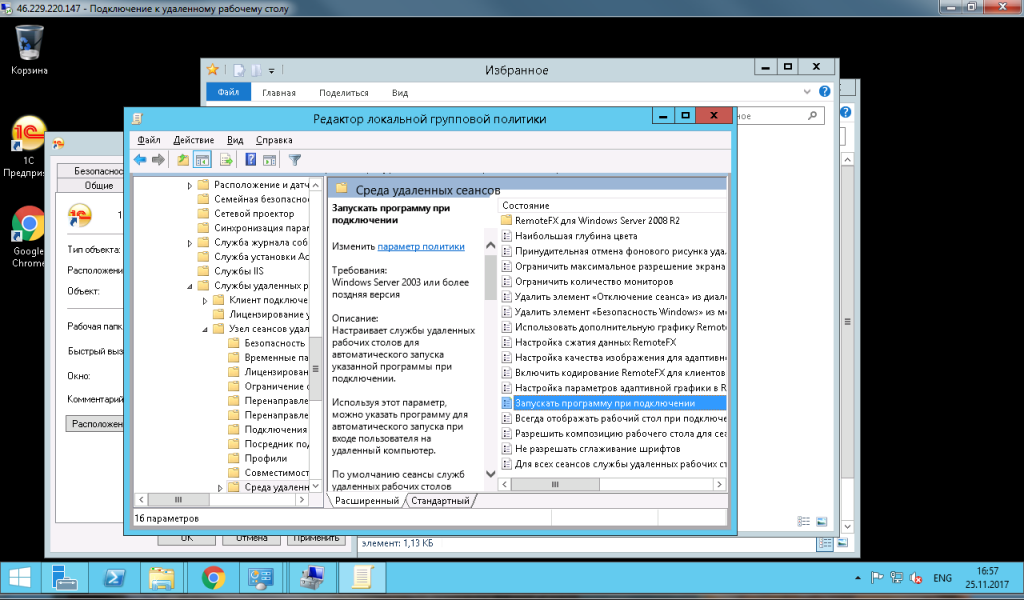This screenshot has width=1024, height=600.
Task: Expand the 'Среда удаленн' tree node
Action: tap(220, 488)
